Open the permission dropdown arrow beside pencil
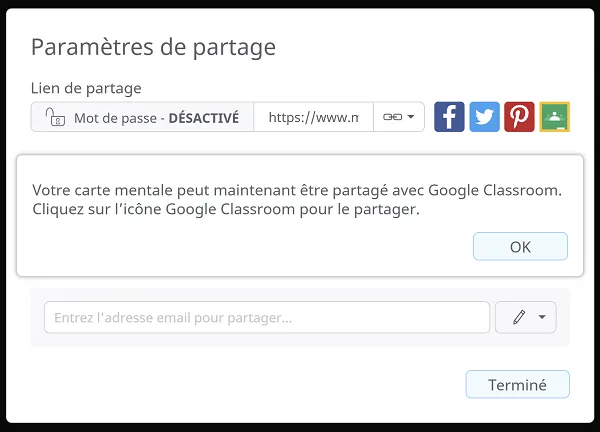 point(542,317)
